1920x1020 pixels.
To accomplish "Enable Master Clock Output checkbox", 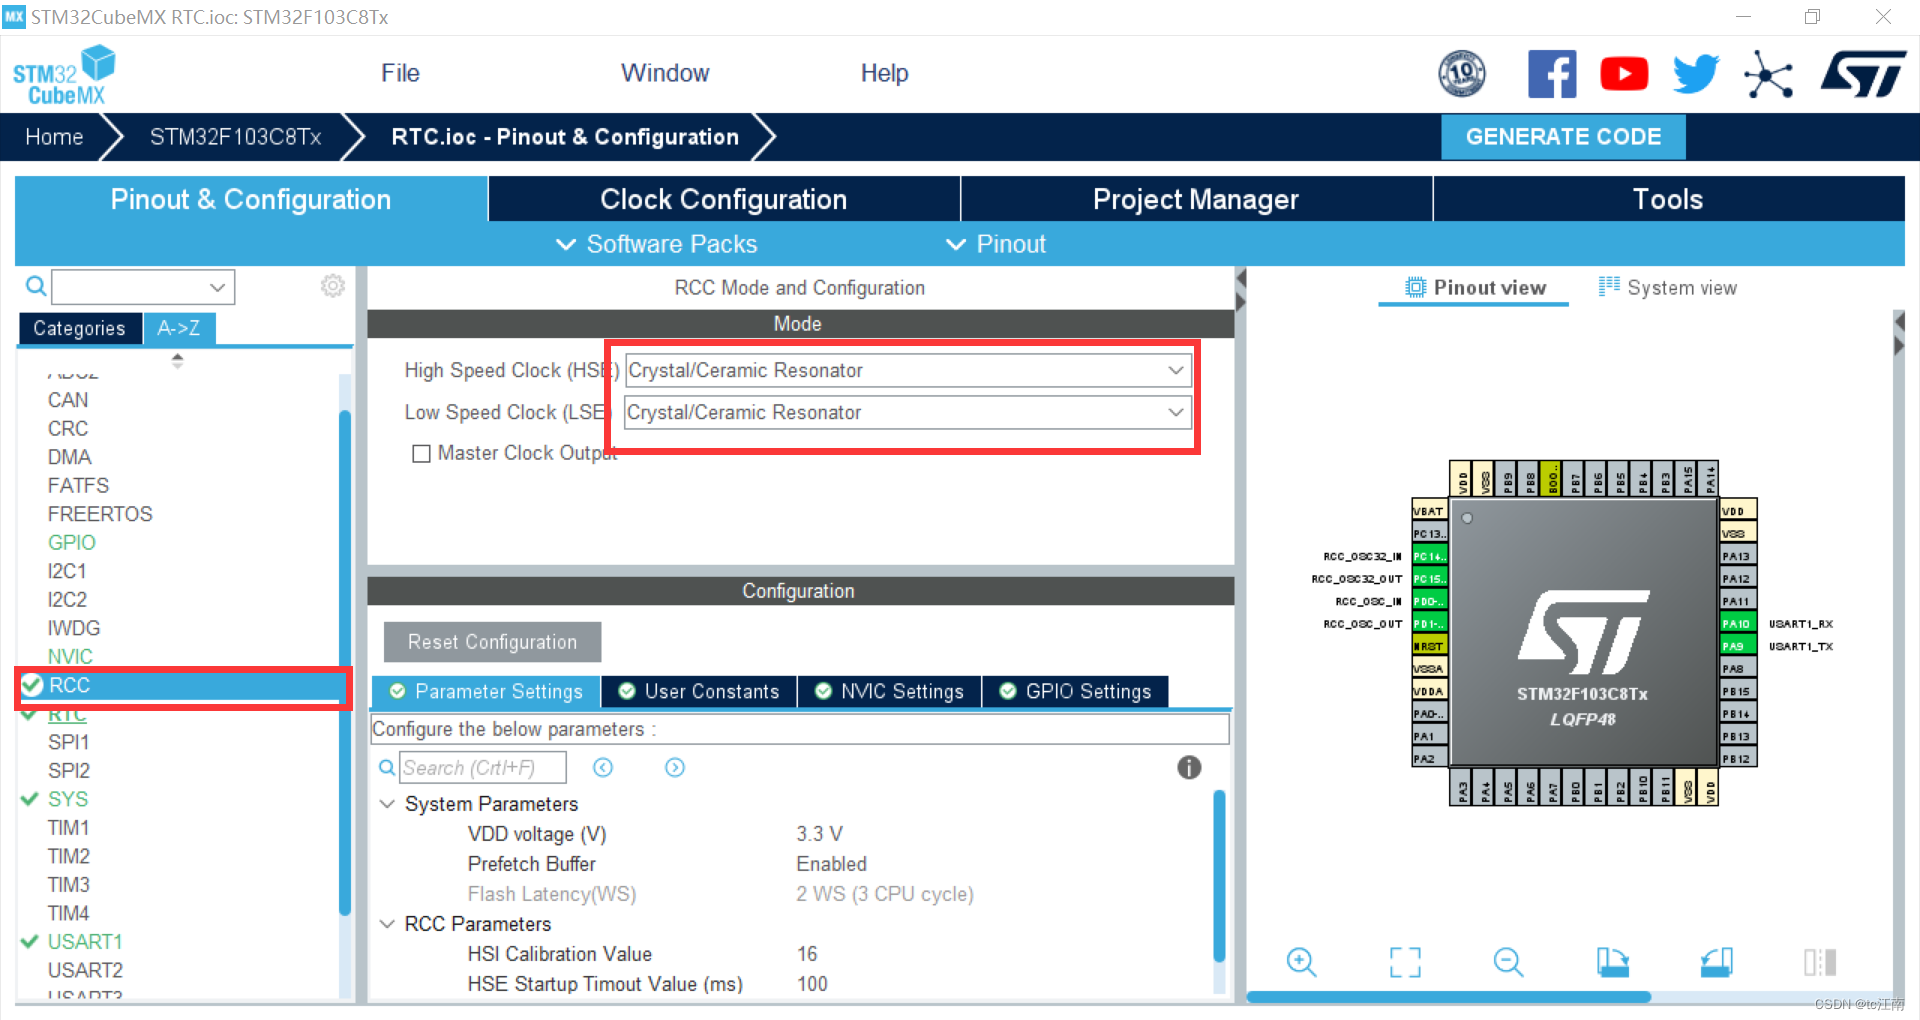I will coord(421,454).
